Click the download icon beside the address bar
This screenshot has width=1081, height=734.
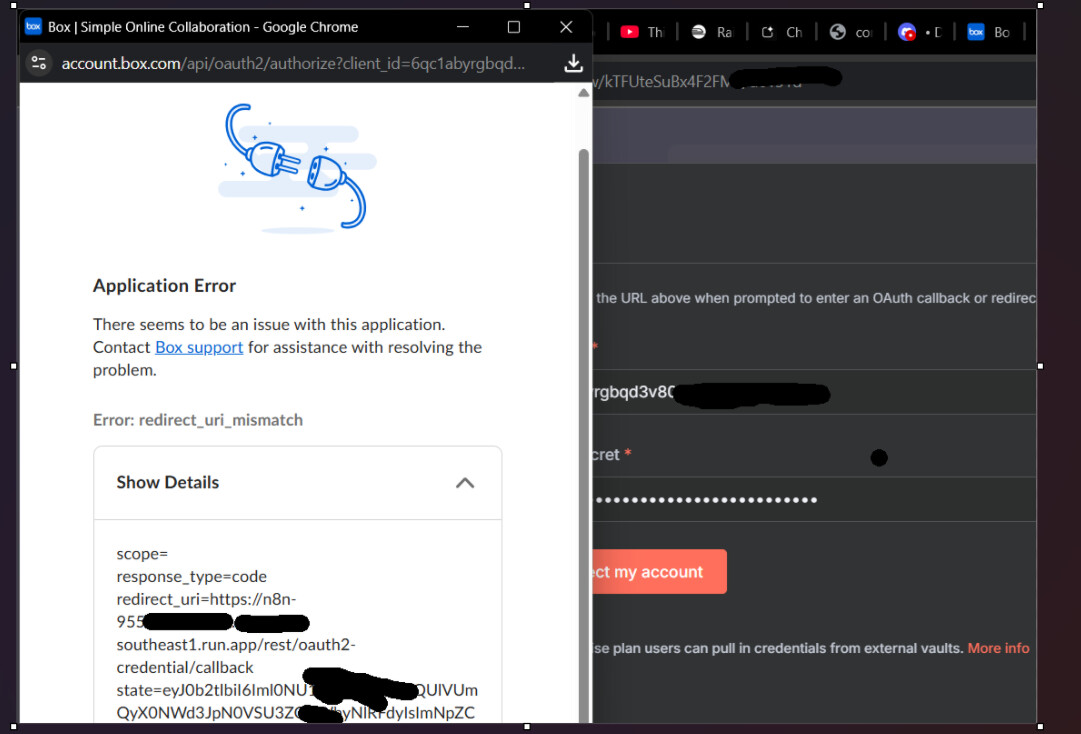point(573,62)
